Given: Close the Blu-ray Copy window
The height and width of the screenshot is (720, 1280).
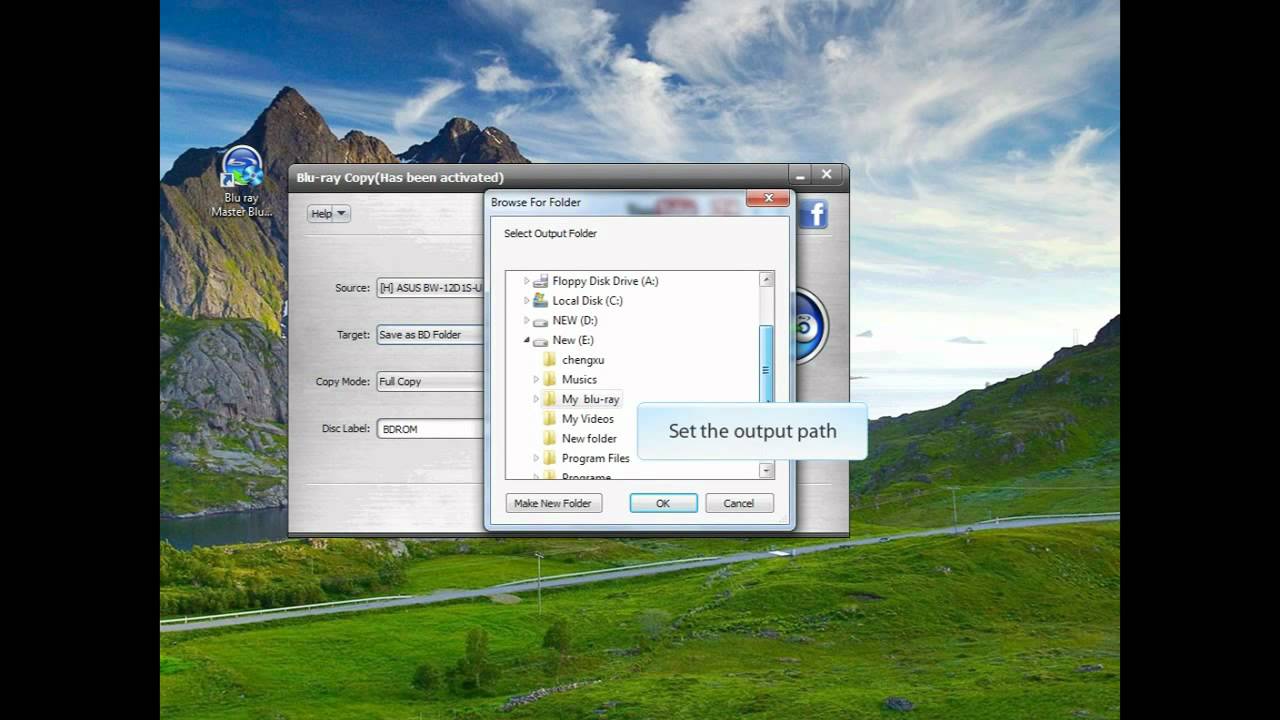Looking at the screenshot, I should pos(827,174).
